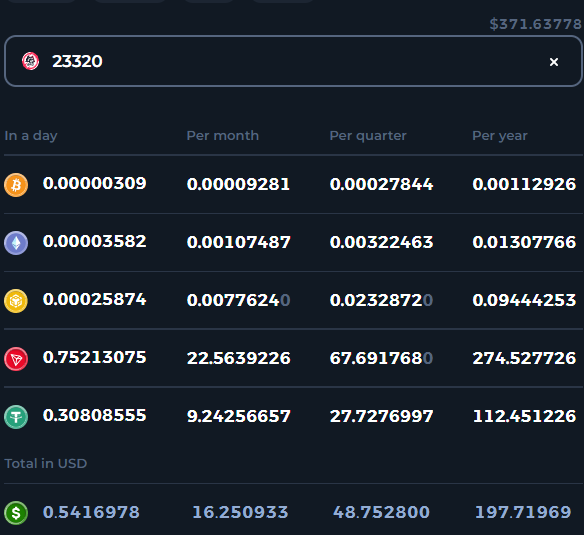This screenshot has height=535, width=584.
Task: Click the Total in USD label
Action: pos(45,463)
